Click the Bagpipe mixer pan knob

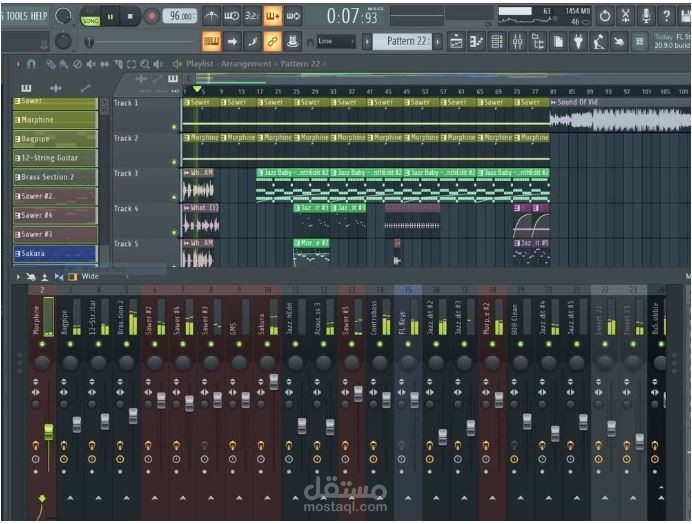click(x=71, y=363)
